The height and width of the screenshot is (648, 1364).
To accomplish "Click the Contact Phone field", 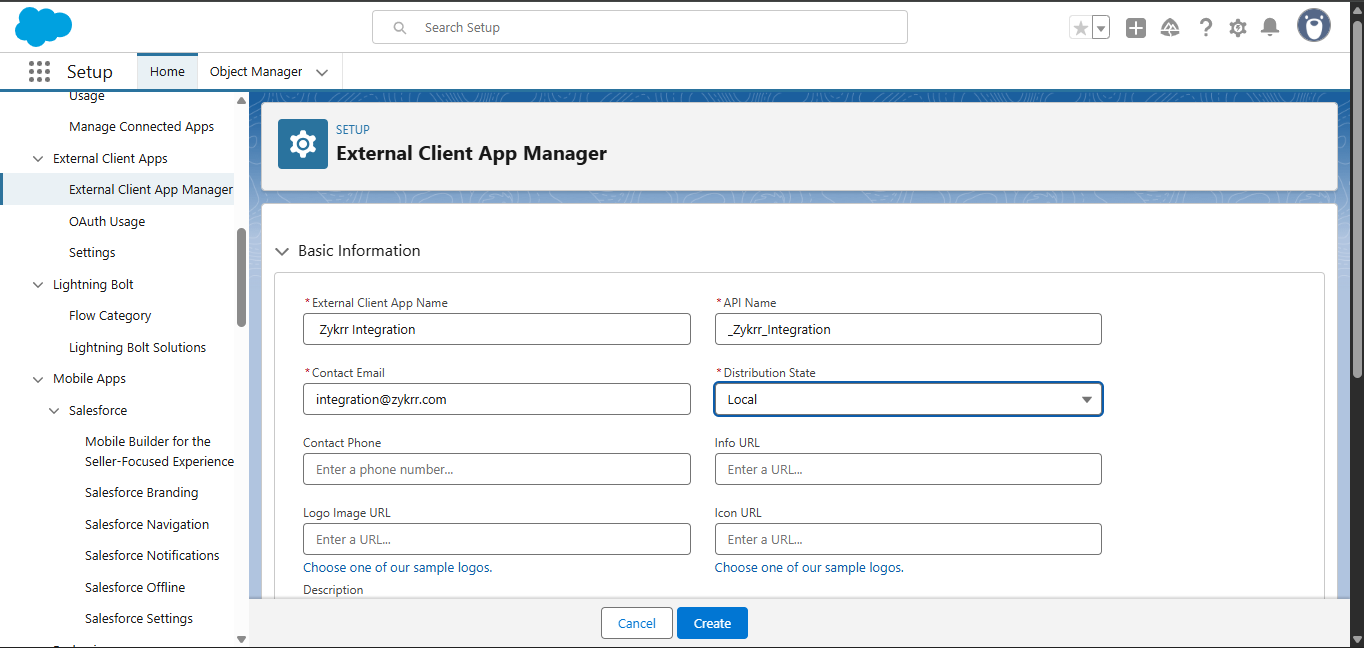I will coord(497,469).
